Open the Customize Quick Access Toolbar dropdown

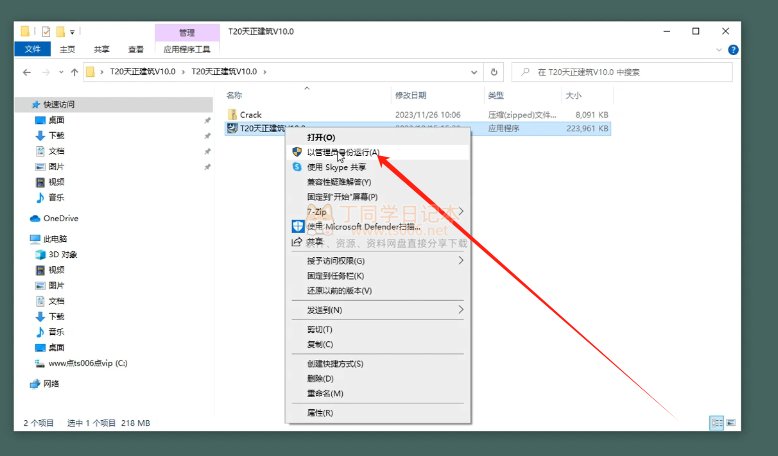[72, 32]
